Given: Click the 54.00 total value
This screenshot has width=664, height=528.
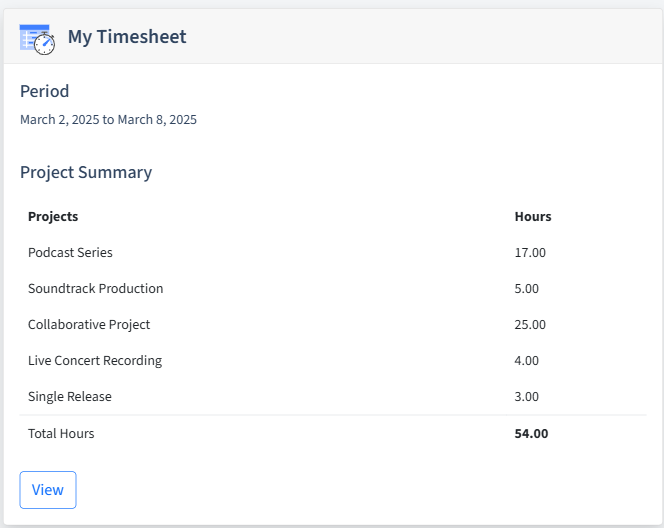Looking at the screenshot, I should tap(531, 434).
